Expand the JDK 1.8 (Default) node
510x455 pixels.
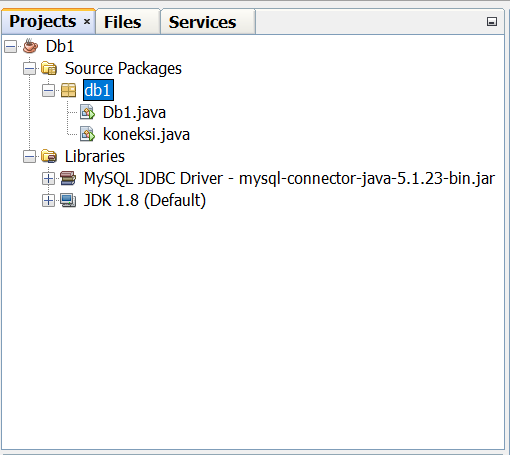click(x=48, y=200)
